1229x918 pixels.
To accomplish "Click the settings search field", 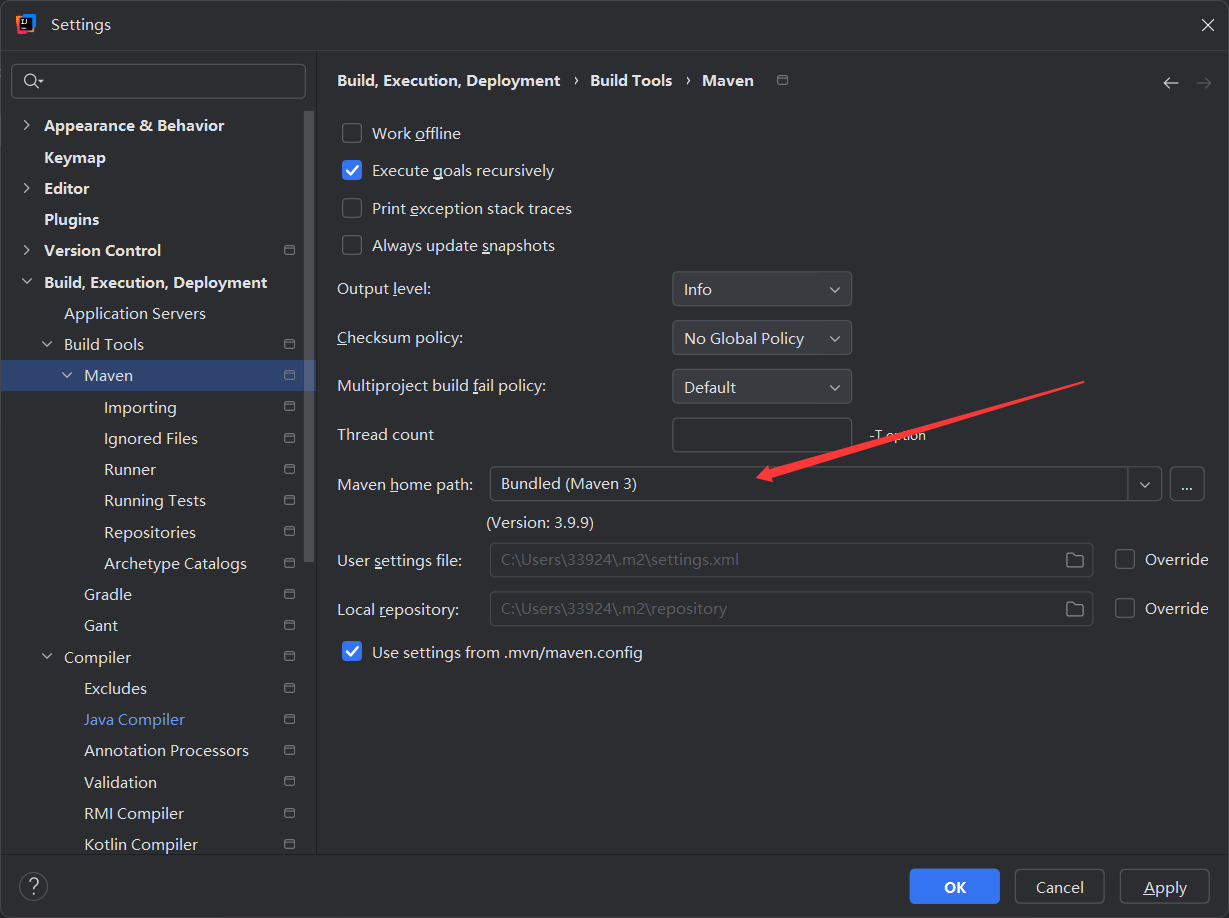I will [158, 81].
